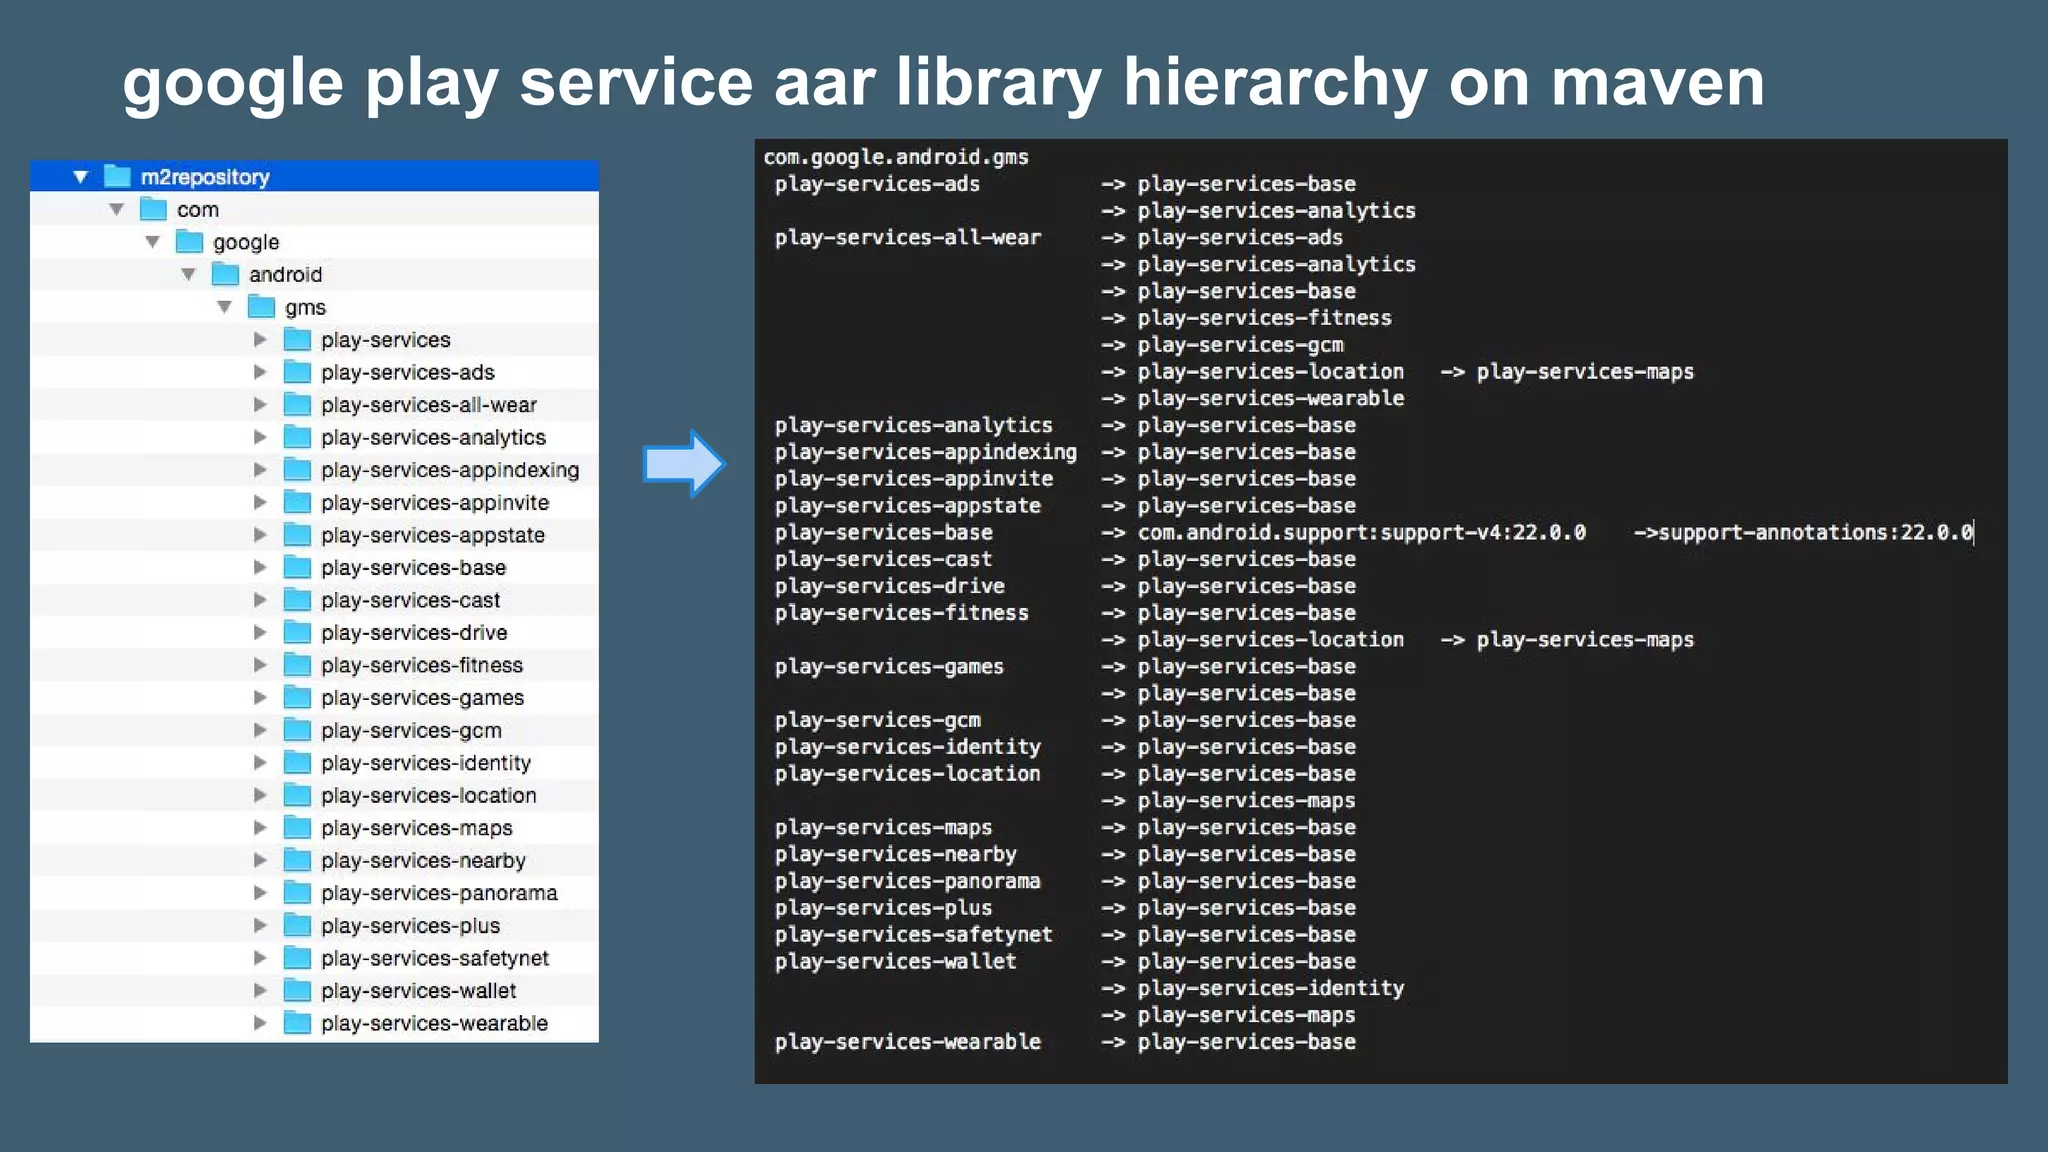Expand the play-services-all-wear folder triangle

point(260,405)
